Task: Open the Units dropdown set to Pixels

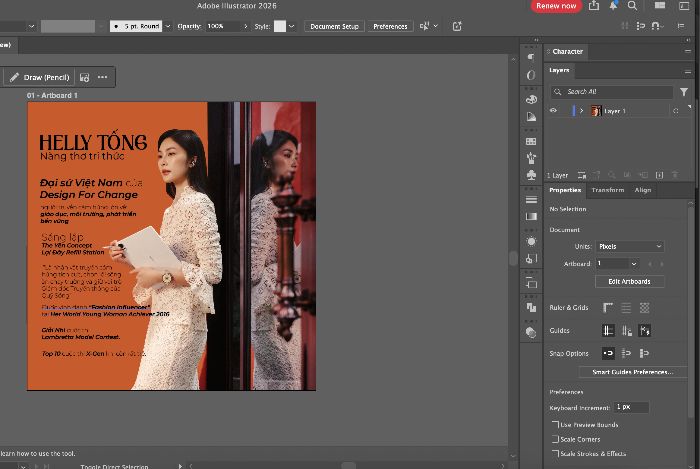Action: 629,246
